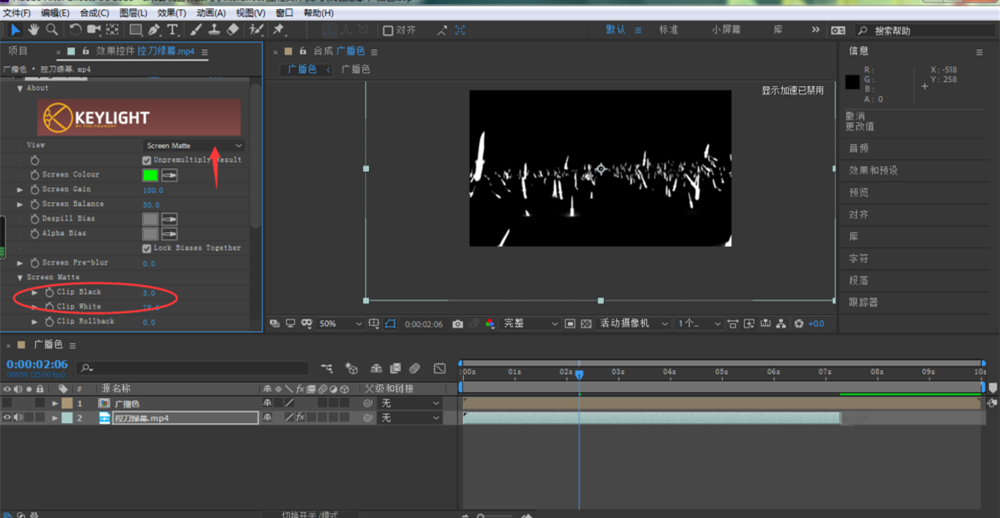Pick the Pen tool
Viewport: 1000px width, 518px height.
click(x=154, y=30)
